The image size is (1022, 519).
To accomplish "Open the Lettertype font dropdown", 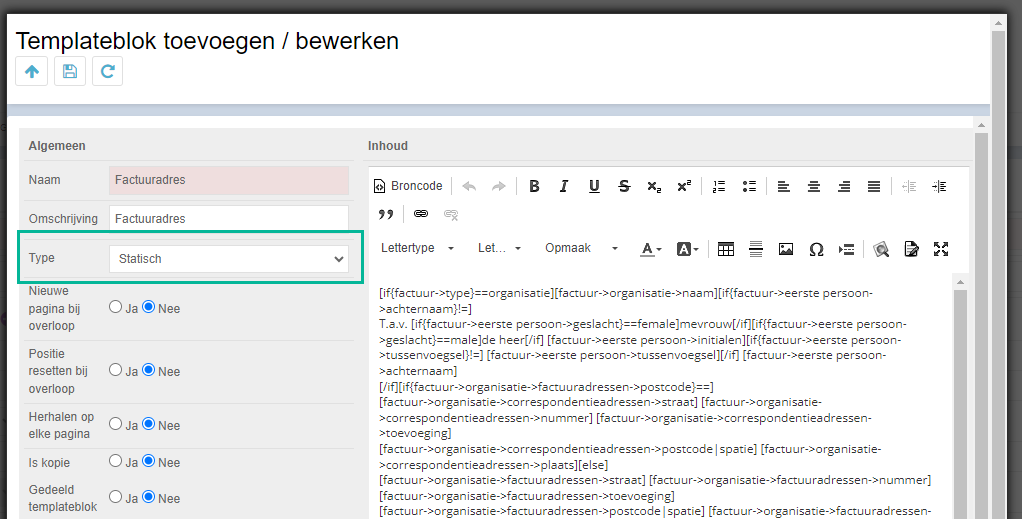I will pos(418,248).
